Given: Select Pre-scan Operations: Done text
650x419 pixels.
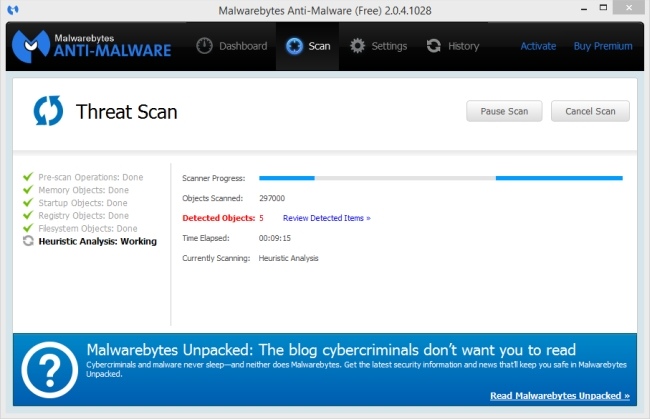Looking at the screenshot, I should tap(91, 177).
